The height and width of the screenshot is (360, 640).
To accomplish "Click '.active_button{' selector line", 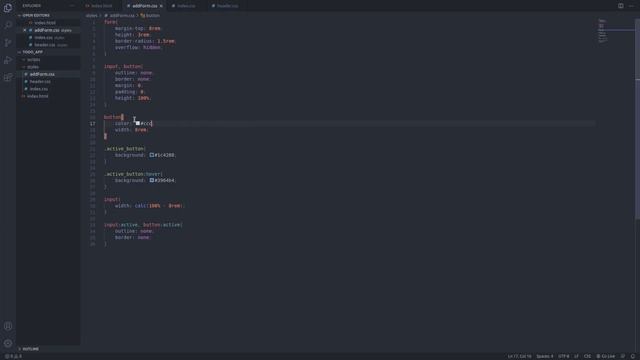I will point(125,149).
